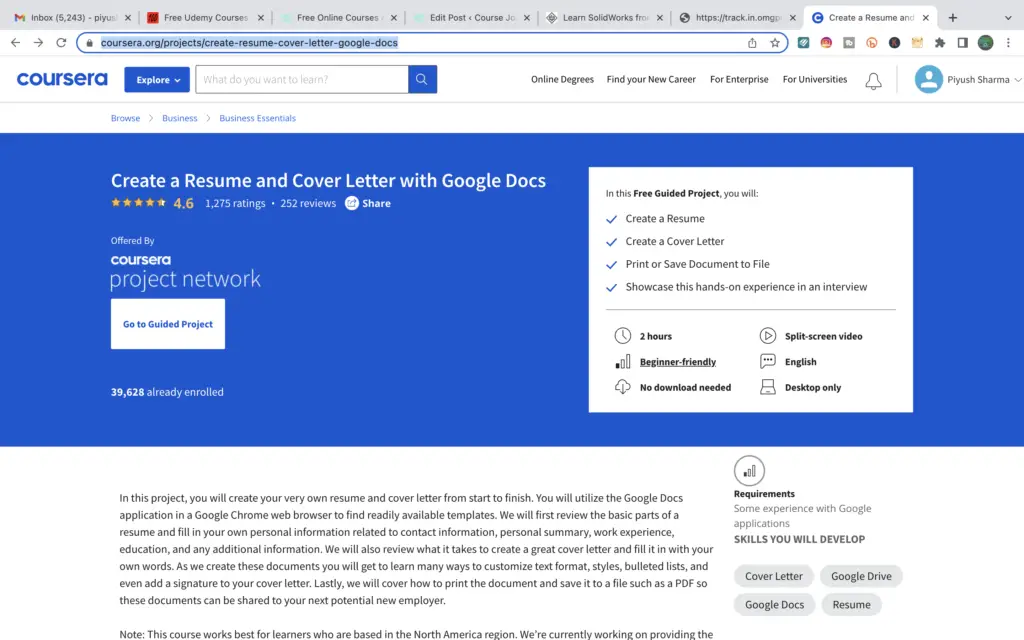The image size is (1024, 640).
Task: Click the laptop icon beside Desktop only
Action: pos(767,387)
